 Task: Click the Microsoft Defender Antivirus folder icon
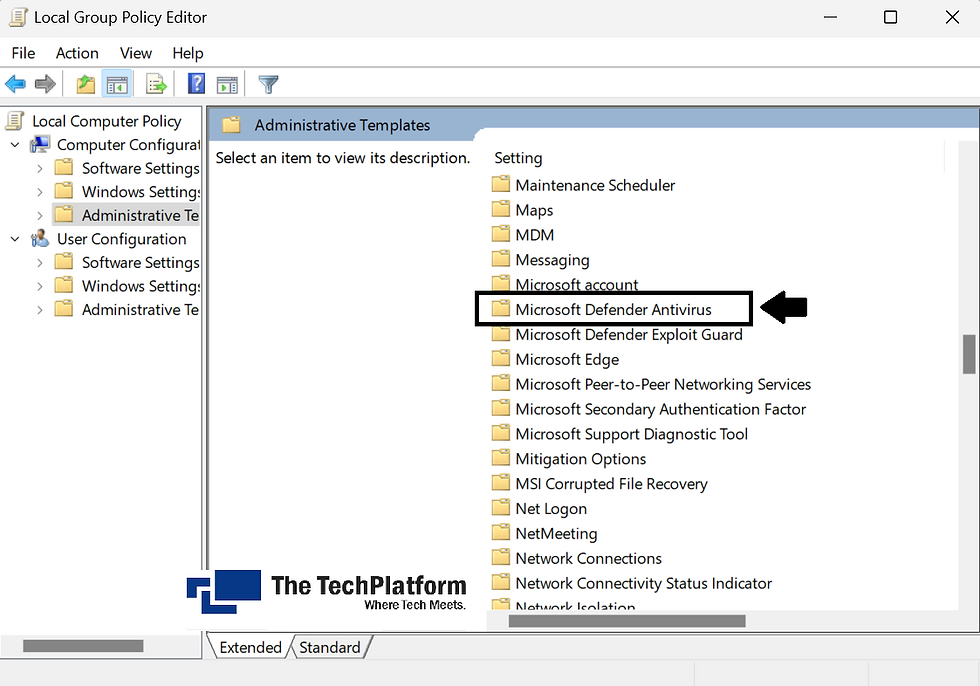(501, 308)
